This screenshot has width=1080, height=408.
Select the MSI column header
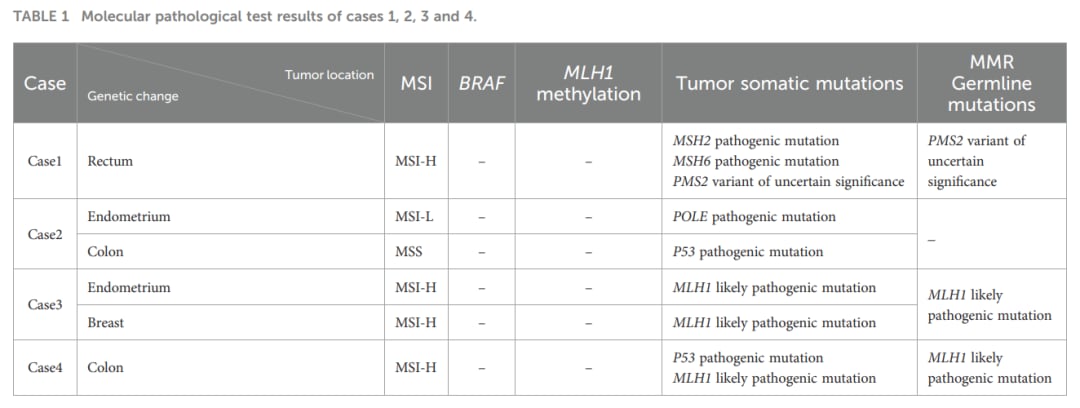[x=415, y=83]
